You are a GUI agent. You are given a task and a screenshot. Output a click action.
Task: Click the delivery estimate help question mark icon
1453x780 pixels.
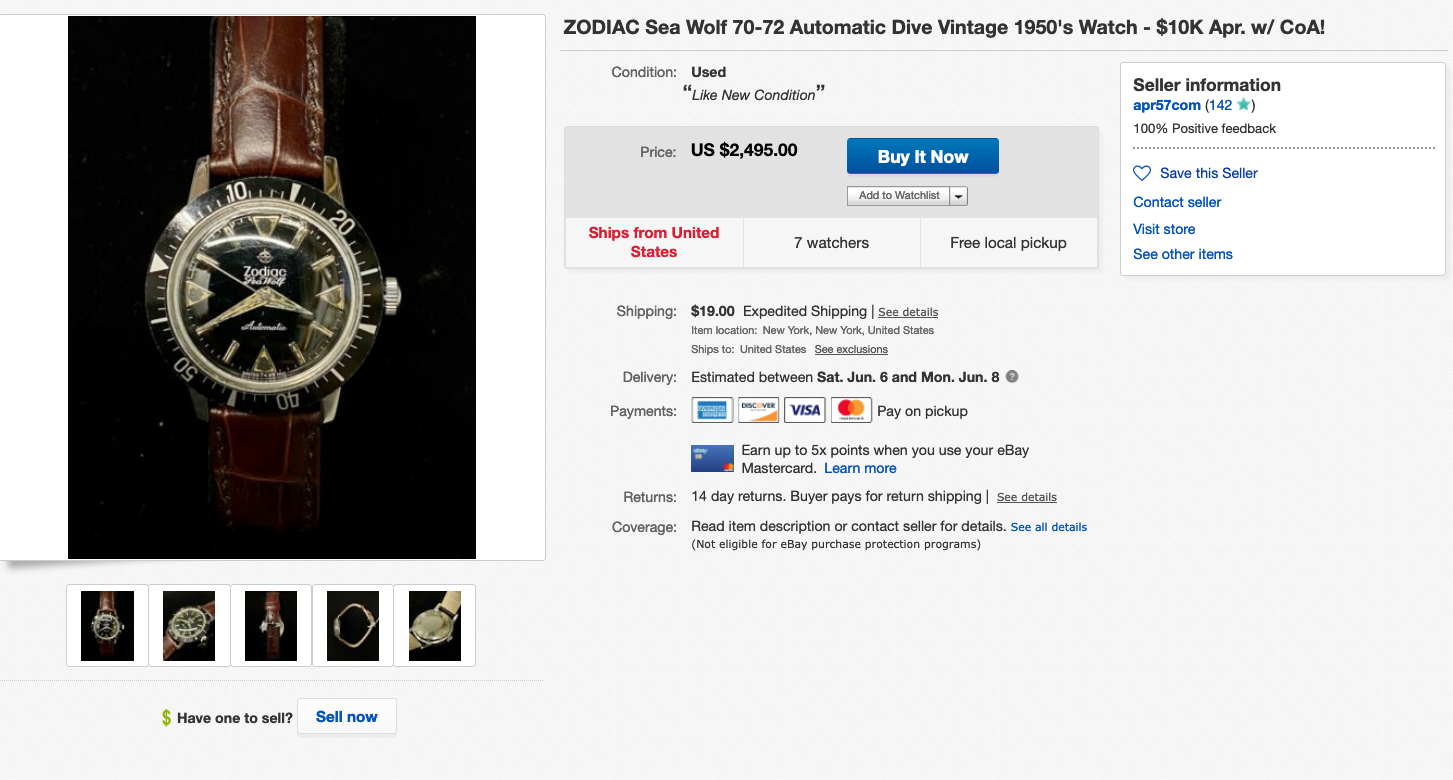click(x=1012, y=377)
